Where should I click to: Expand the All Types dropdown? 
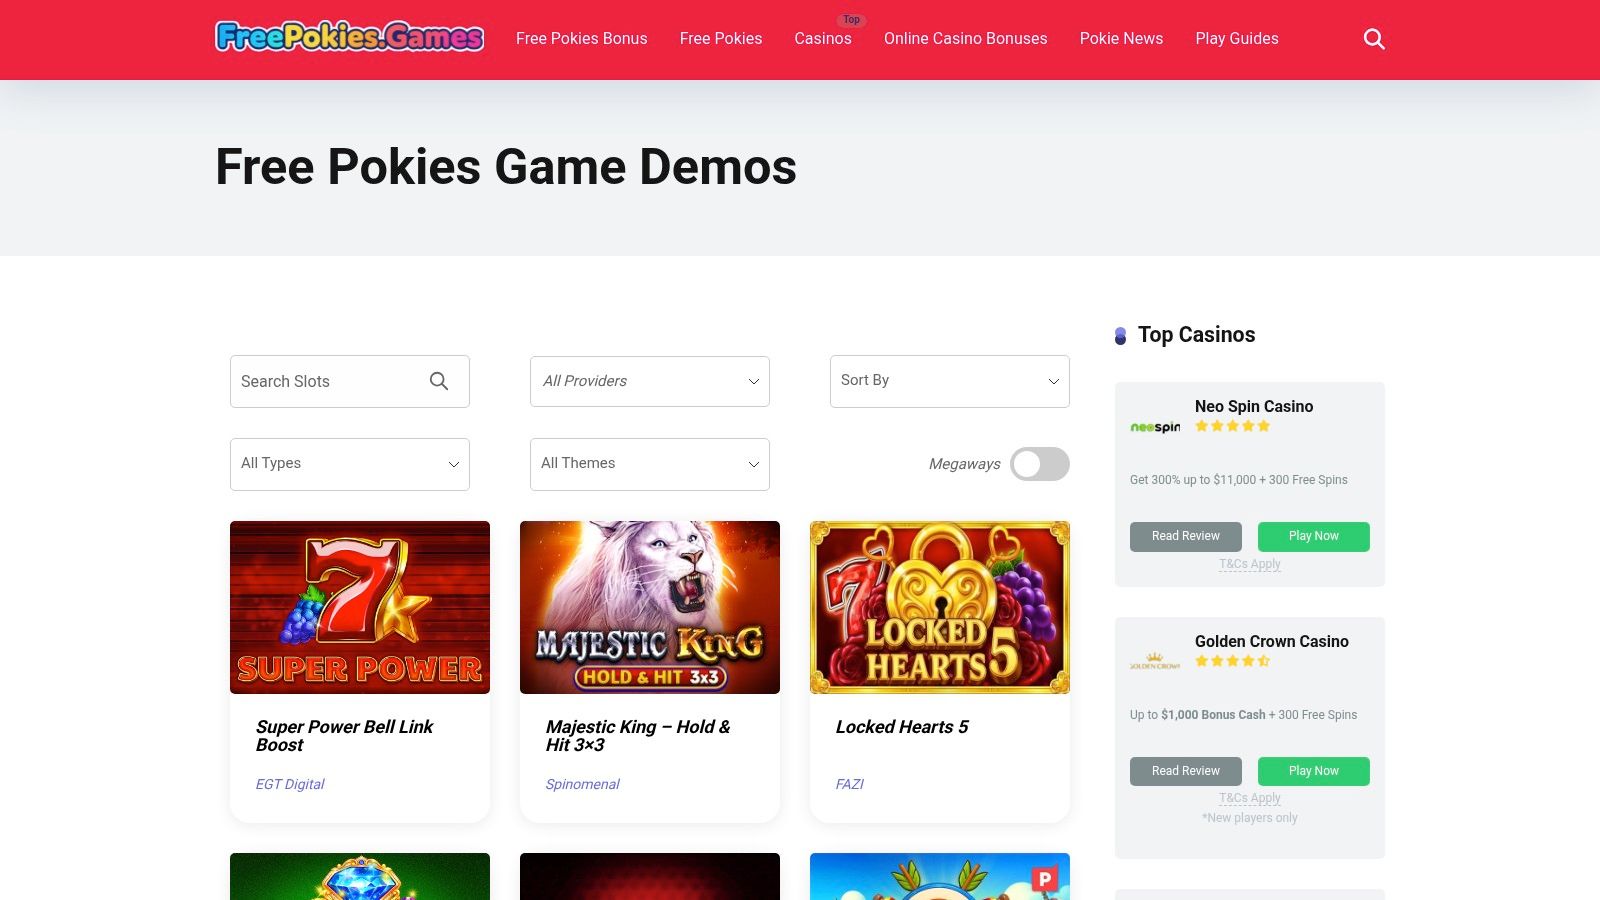(x=350, y=464)
